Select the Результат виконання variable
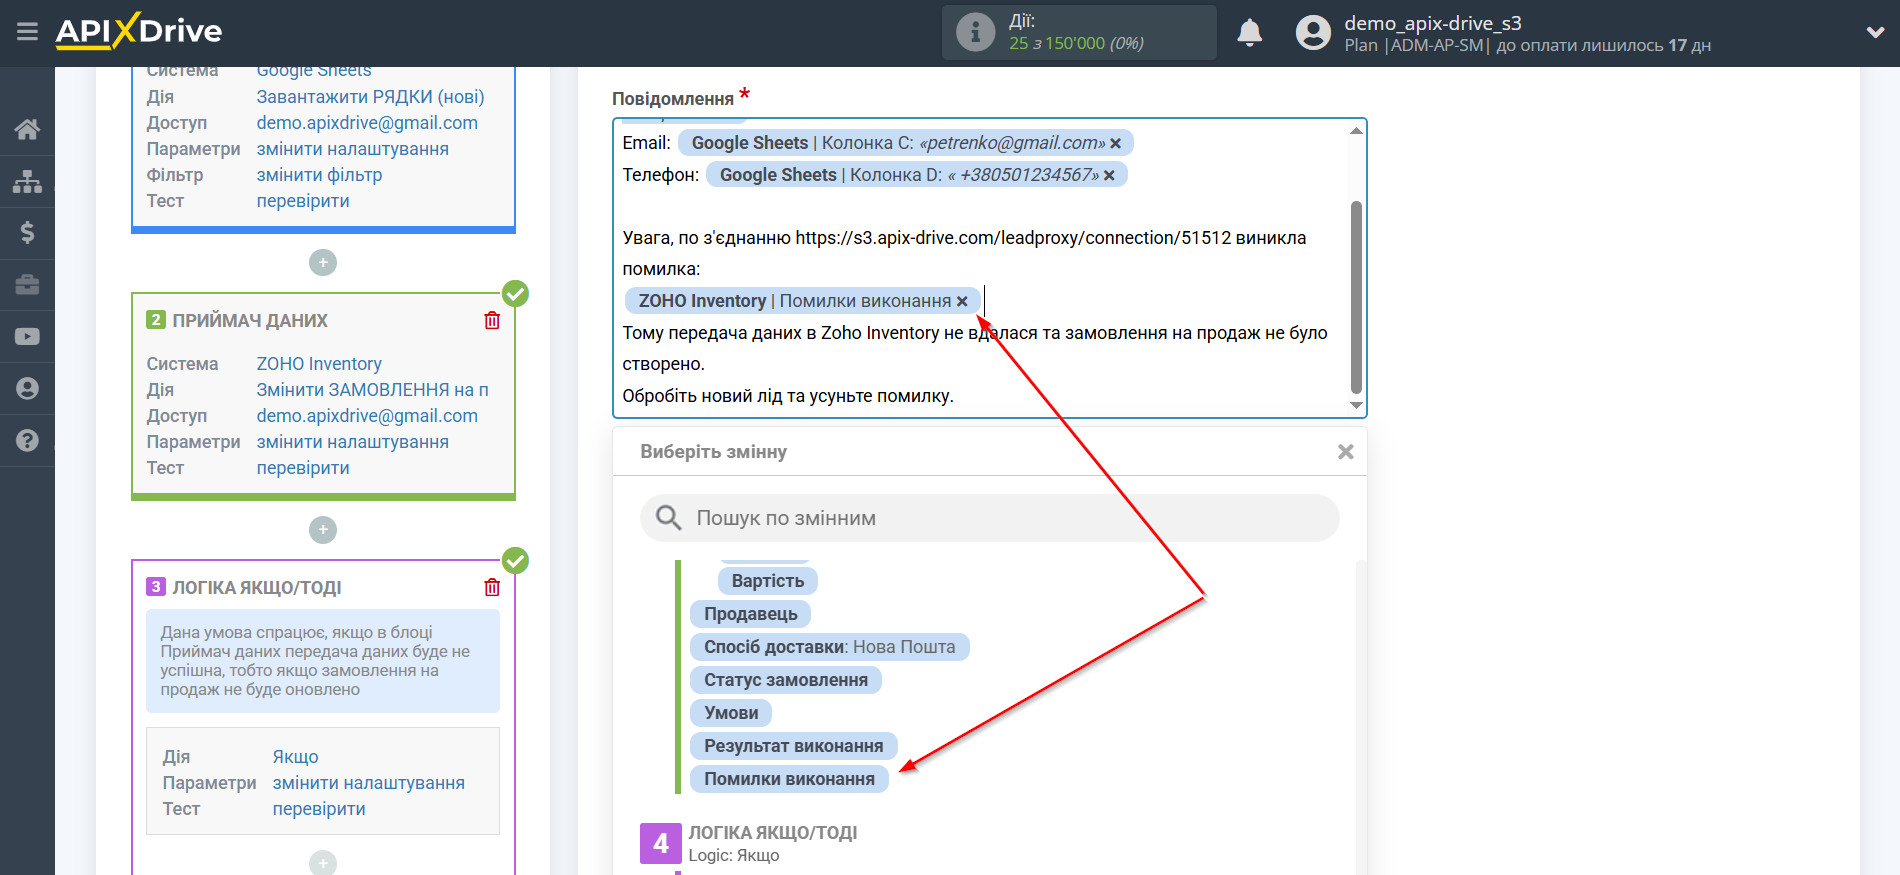Image resolution: width=1900 pixels, height=875 pixels. coord(794,746)
